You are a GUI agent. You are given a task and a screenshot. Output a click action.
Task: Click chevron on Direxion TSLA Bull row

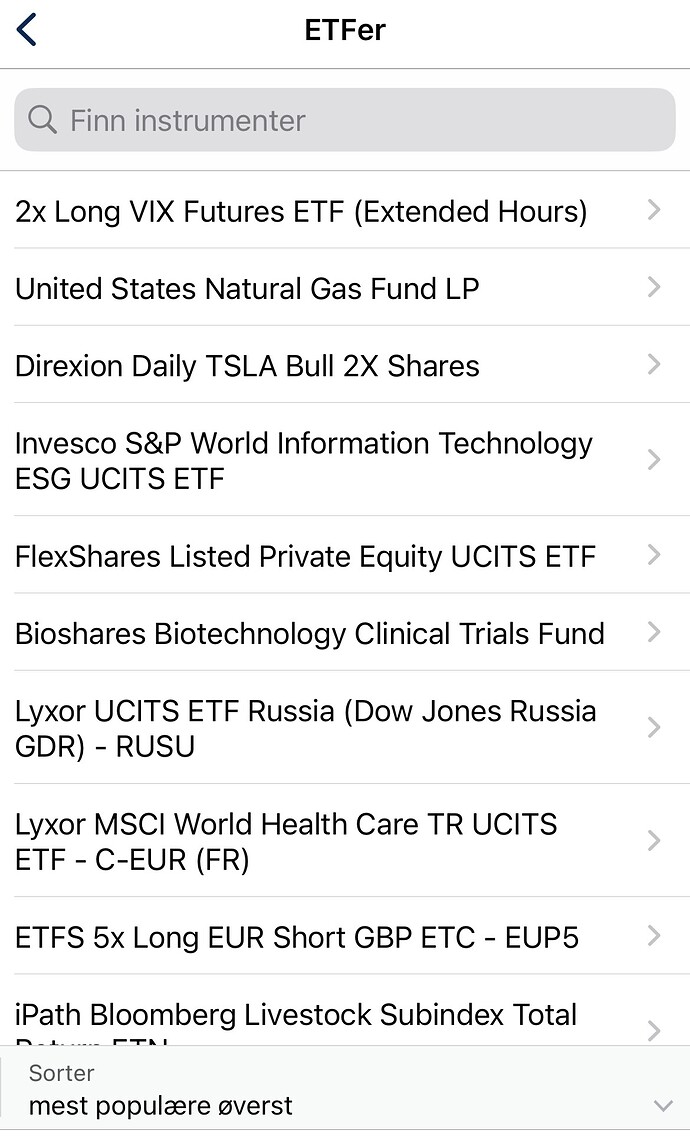click(654, 364)
